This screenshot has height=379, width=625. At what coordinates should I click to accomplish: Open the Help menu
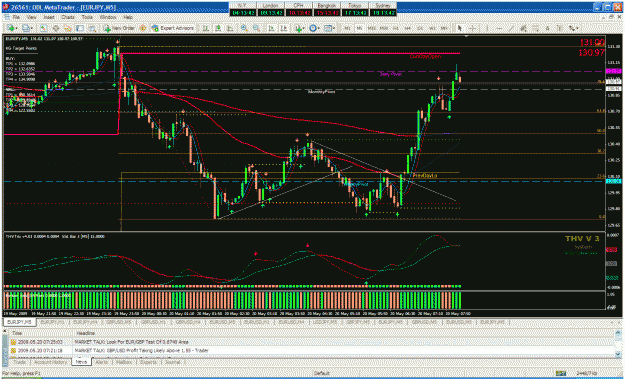tap(128, 18)
